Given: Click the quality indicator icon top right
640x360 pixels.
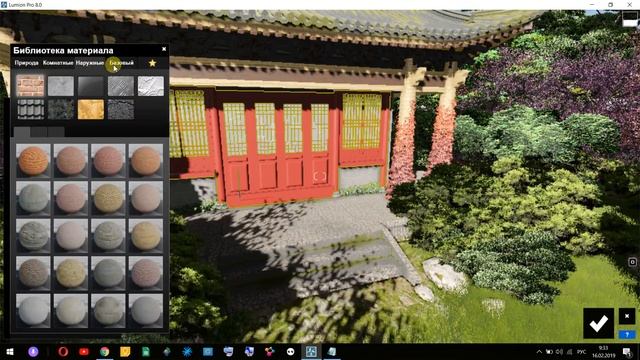Looking at the screenshot, I should tap(630, 19).
